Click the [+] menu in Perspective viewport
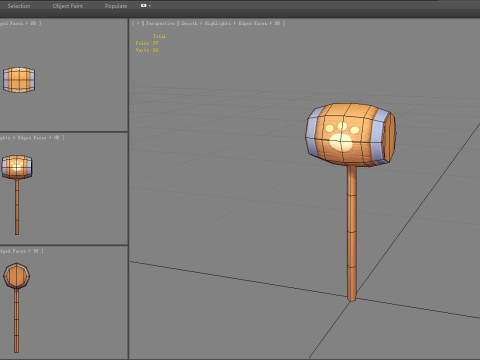Screen dimensions: 480x360 click(138, 23)
